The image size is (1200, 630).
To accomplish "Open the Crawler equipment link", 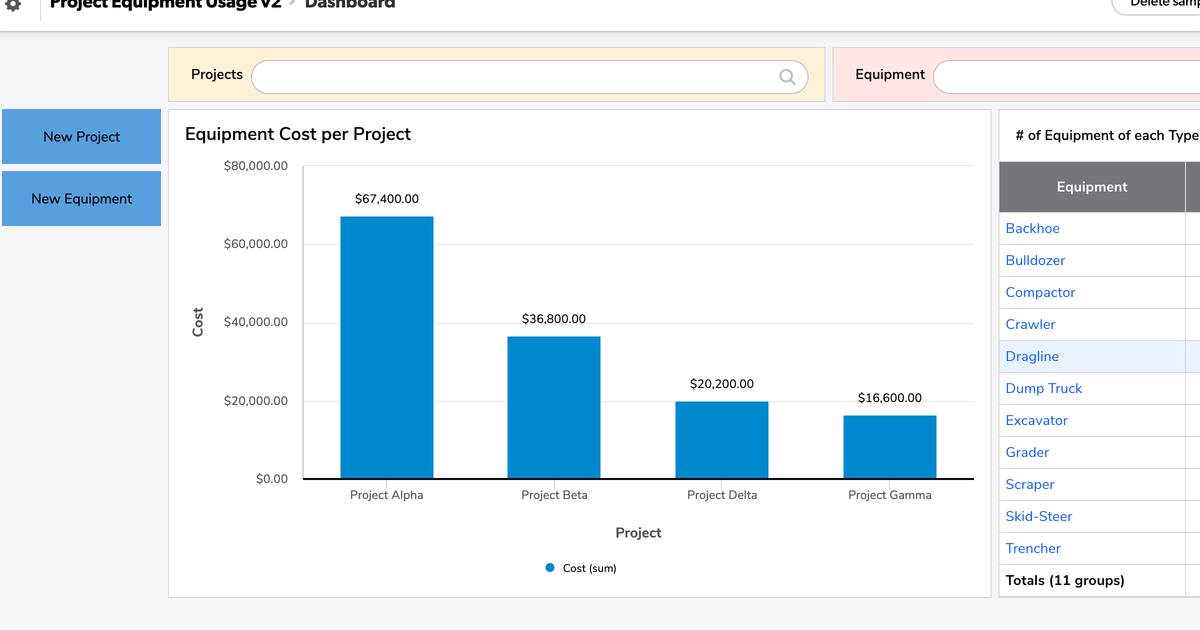I will [1030, 325].
